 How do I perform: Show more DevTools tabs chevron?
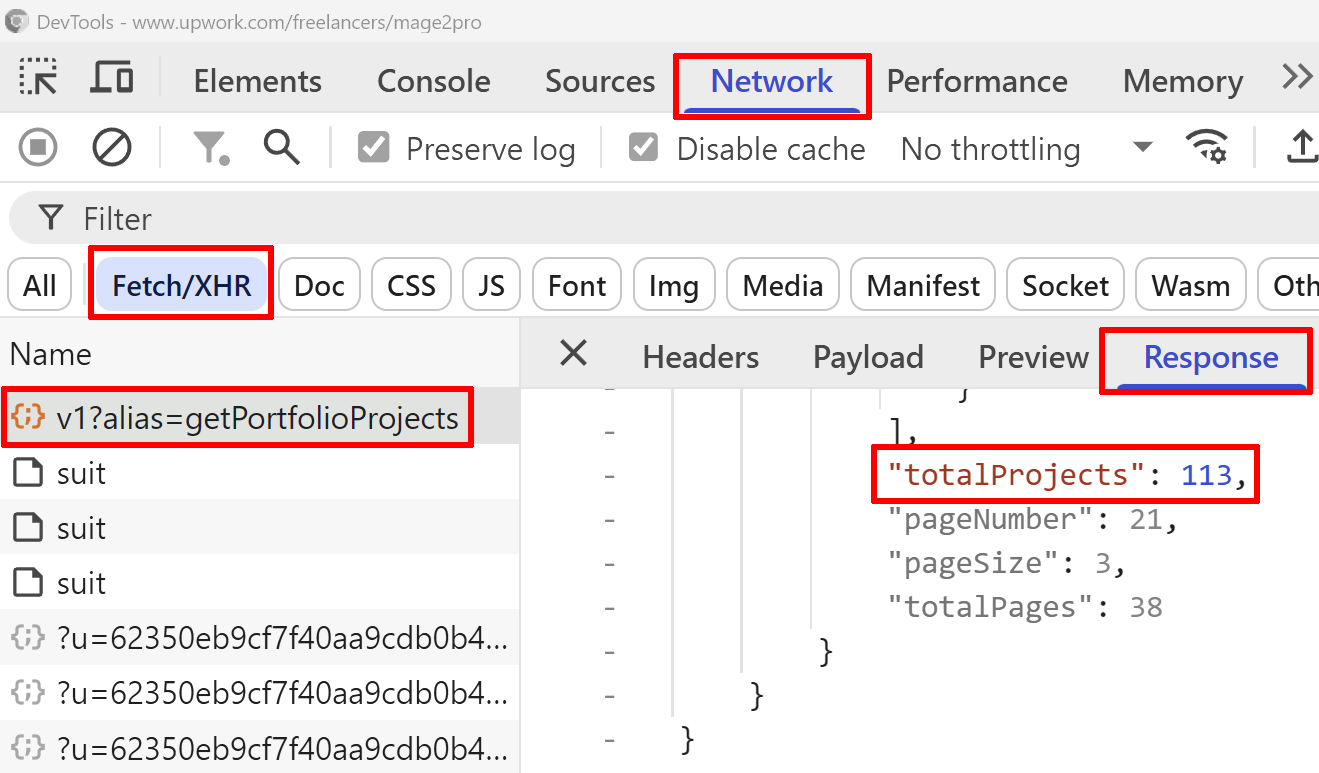[1297, 77]
